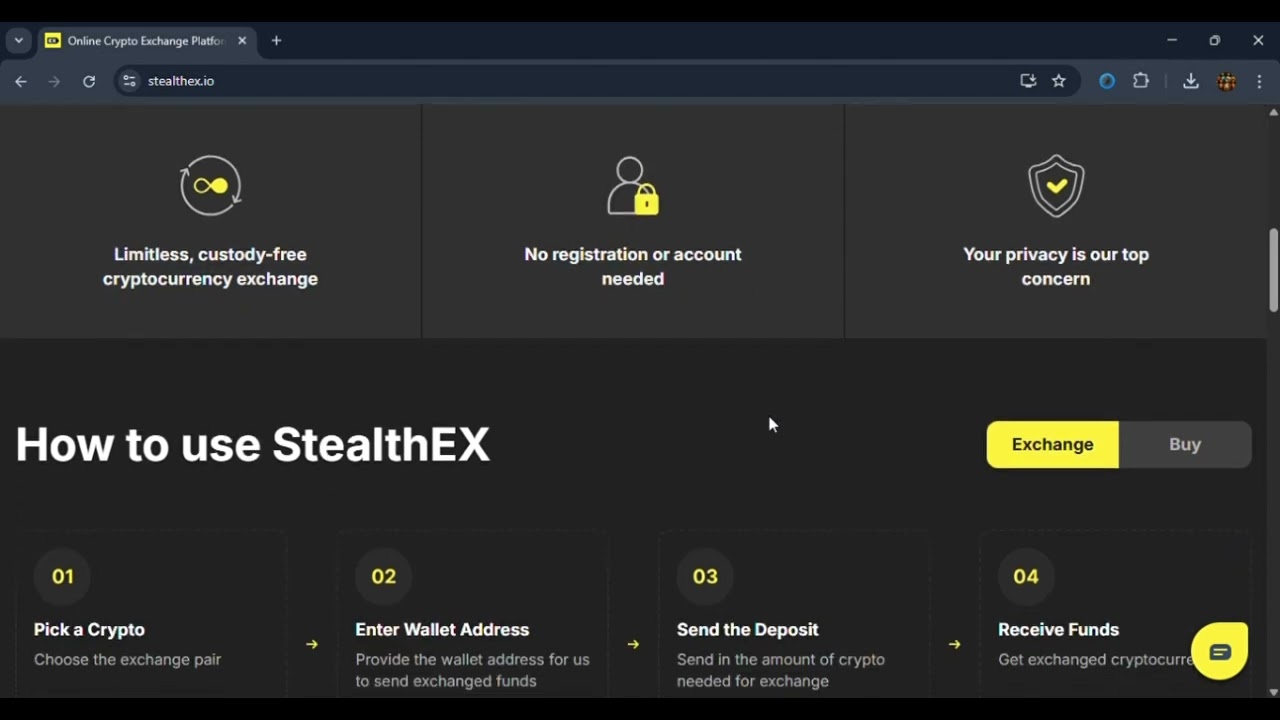
Task: Click the scrollbar up arrow
Action: coord(1273,112)
